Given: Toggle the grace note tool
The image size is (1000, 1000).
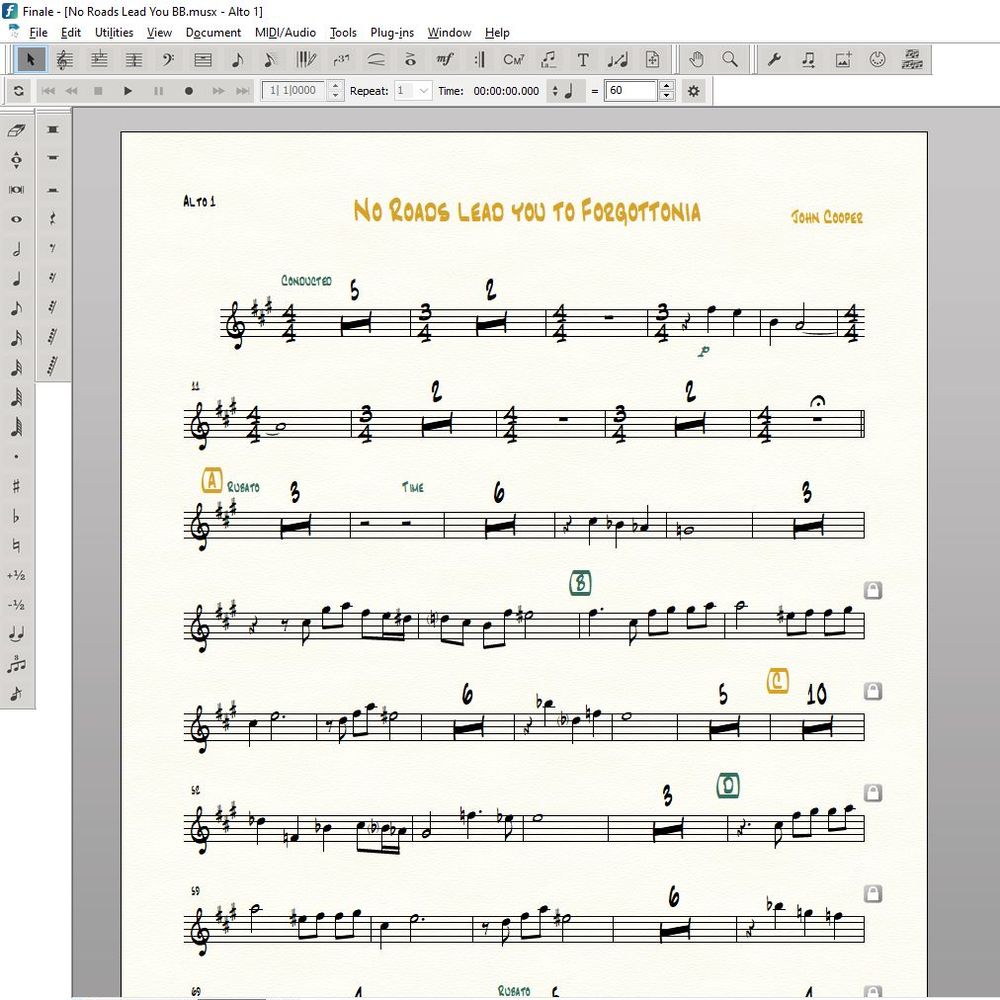Looking at the screenshot, I should point(17,694).
